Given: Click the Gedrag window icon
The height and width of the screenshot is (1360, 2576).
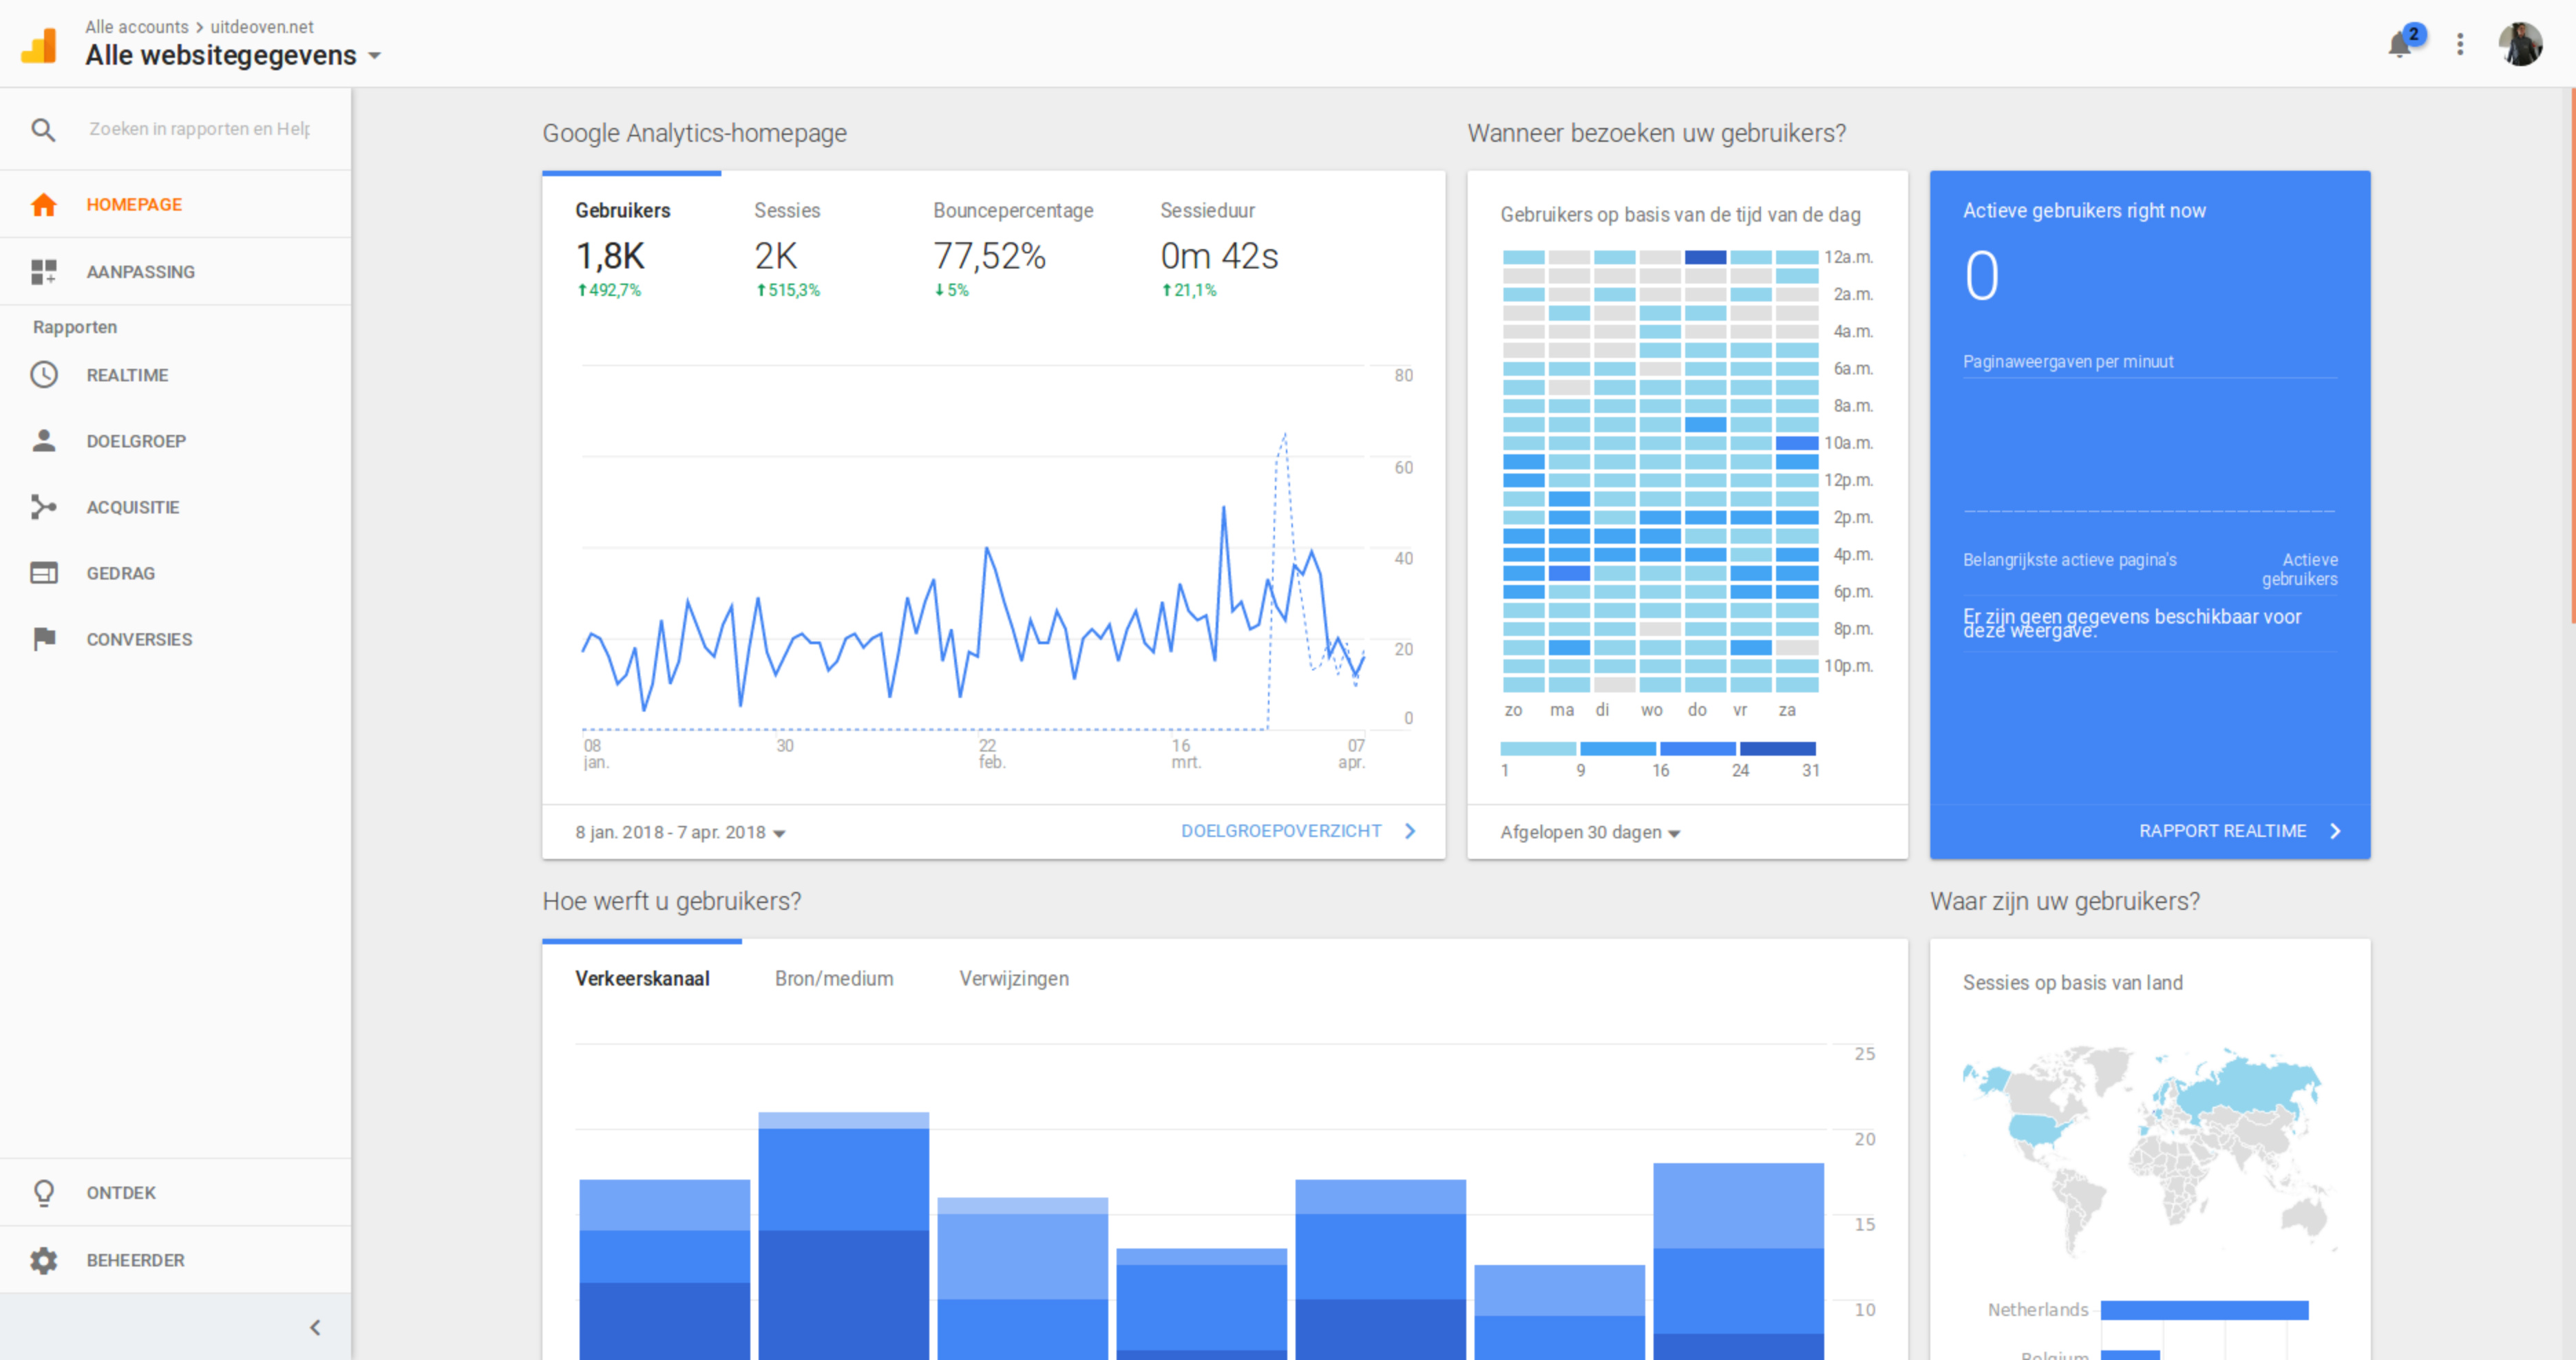Looking at the screenshot, I should click(43, 573).
